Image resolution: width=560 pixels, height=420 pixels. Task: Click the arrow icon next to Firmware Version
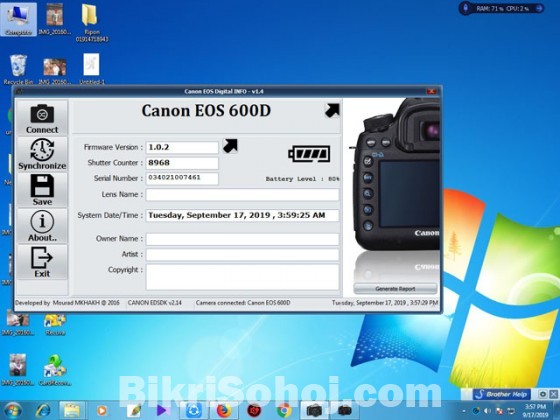click(x=230, y=146)
